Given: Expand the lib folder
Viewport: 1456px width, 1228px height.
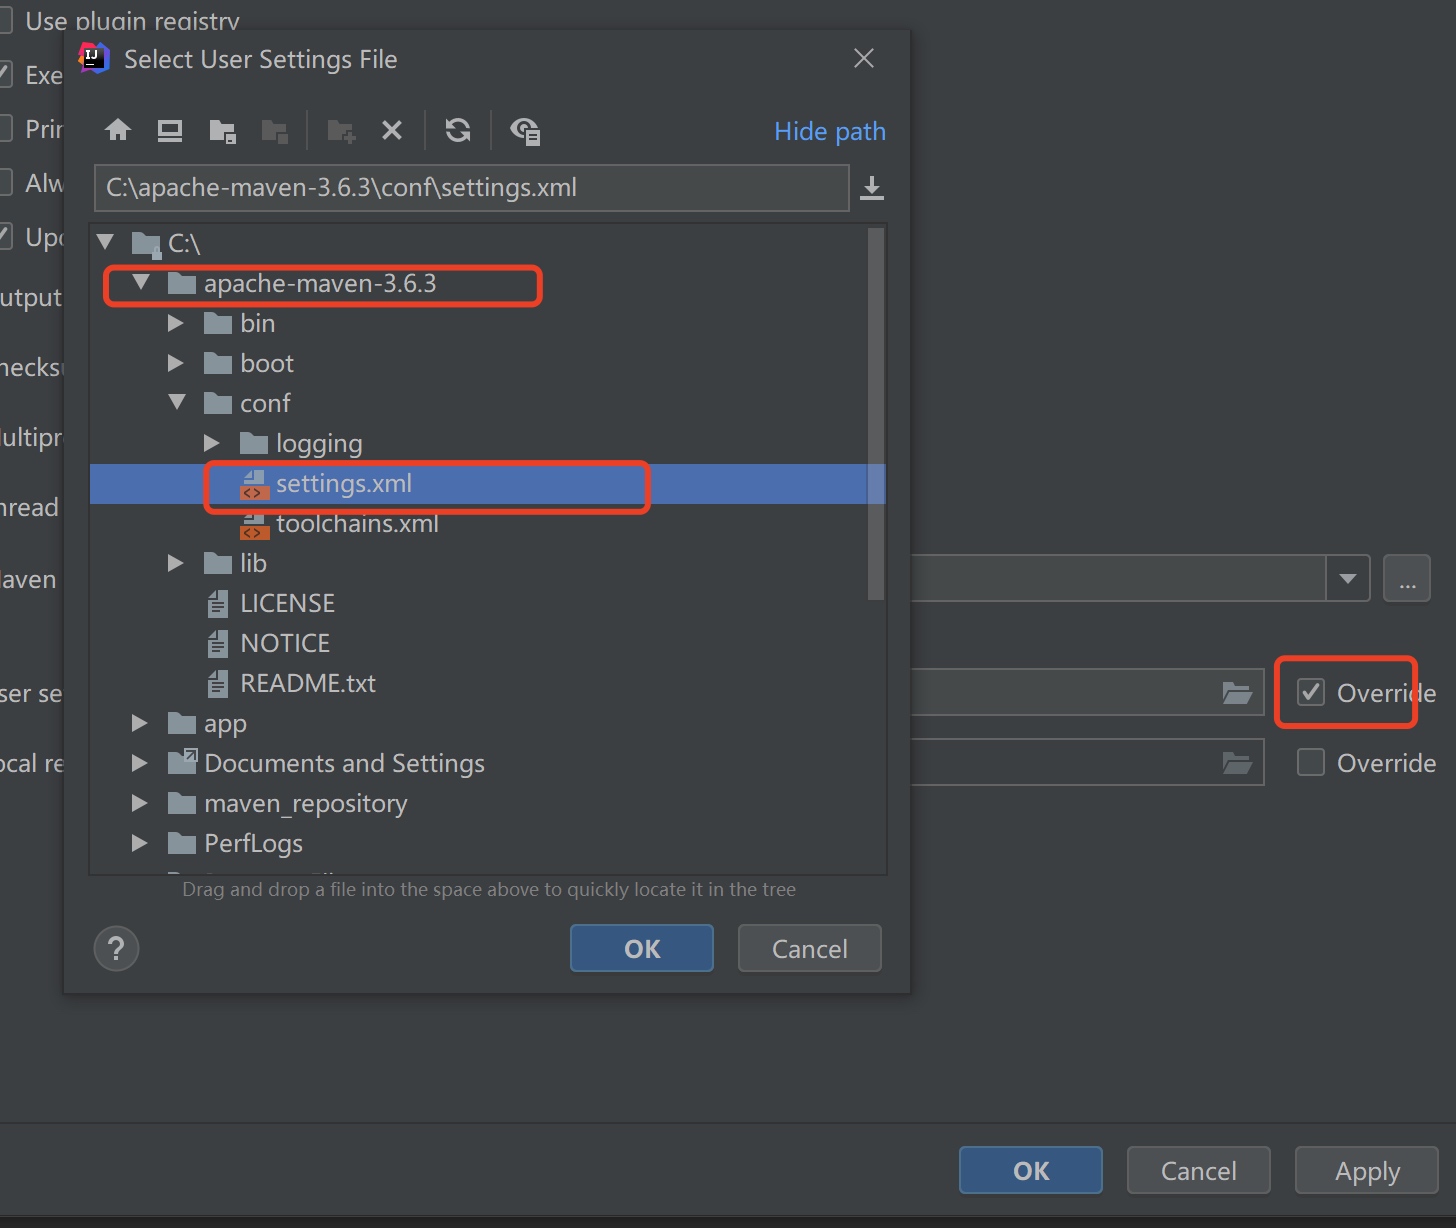Looking at the screenshot, I should (176, 563).
